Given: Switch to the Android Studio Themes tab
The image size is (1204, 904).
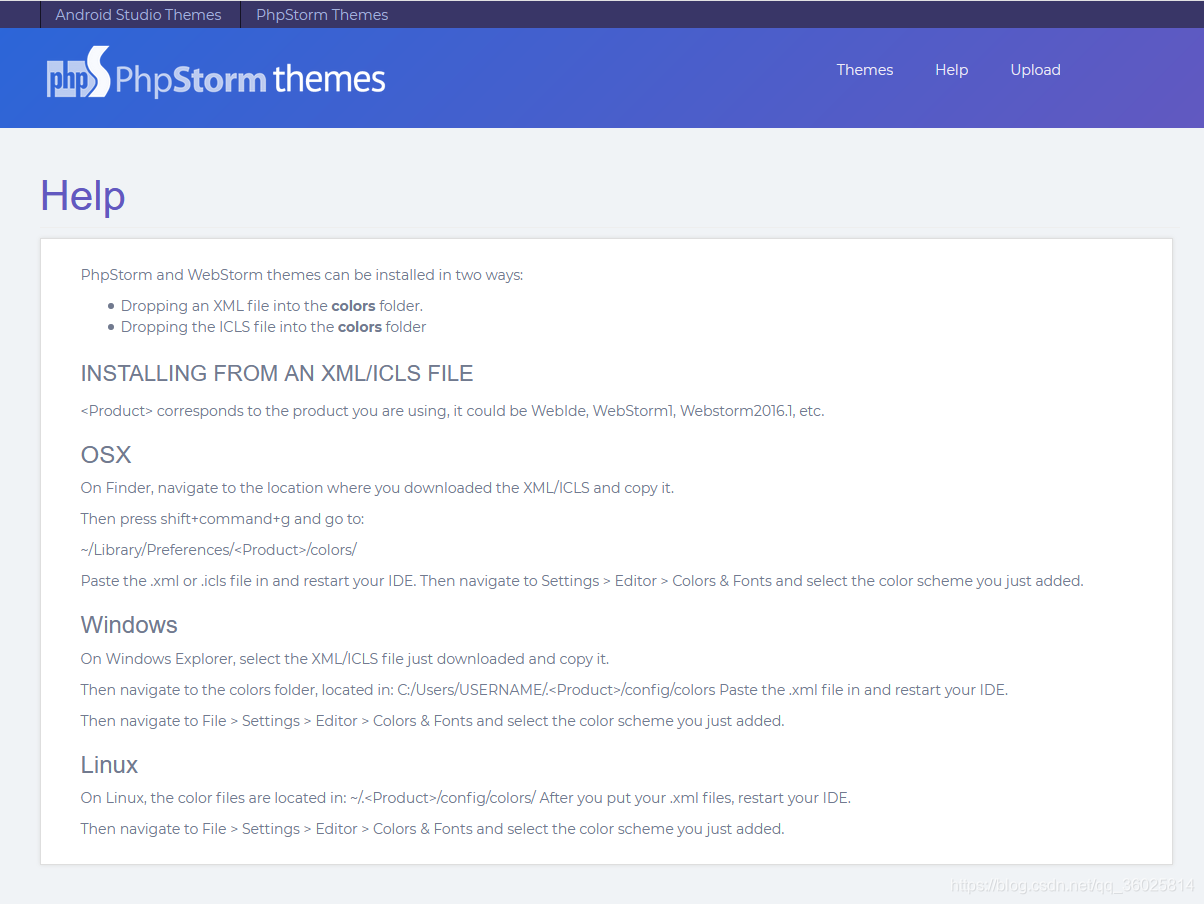Looking at the screenshot, I should (138, 14).
